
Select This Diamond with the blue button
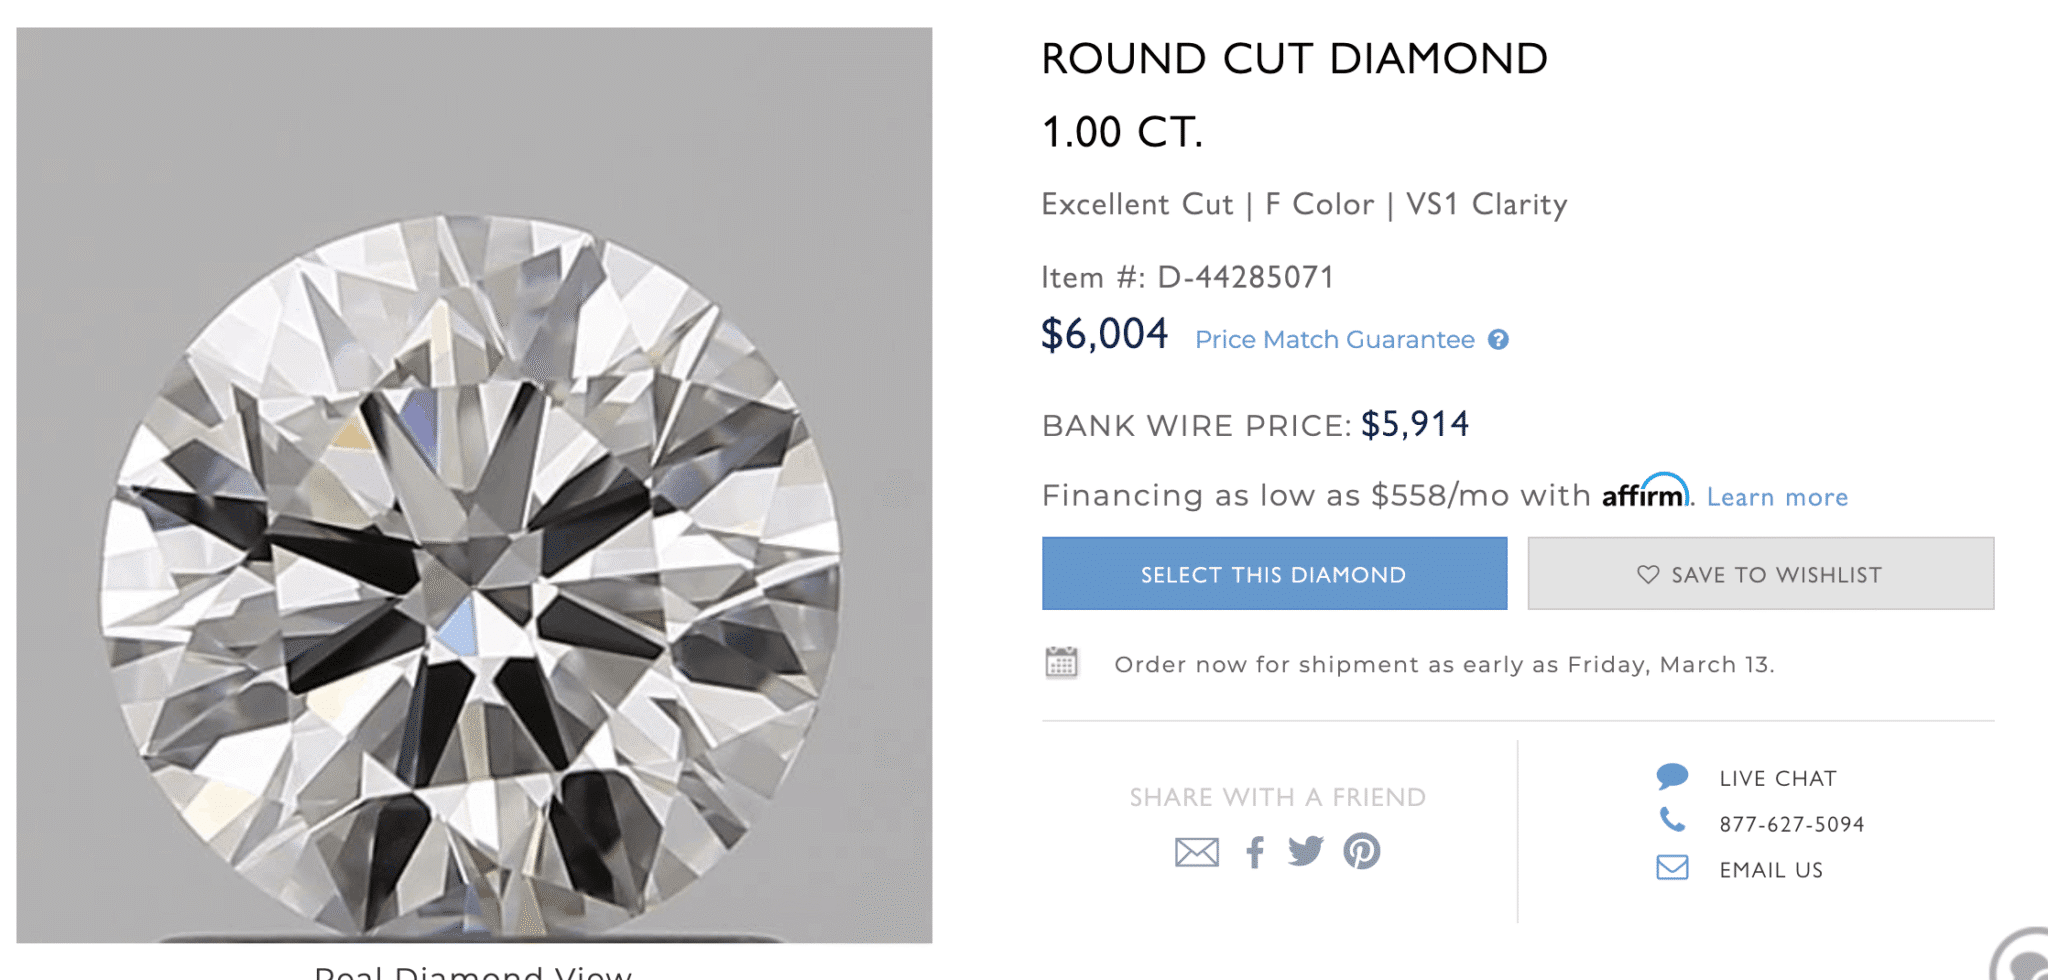pyautogui.click(x=1273, y=573)
